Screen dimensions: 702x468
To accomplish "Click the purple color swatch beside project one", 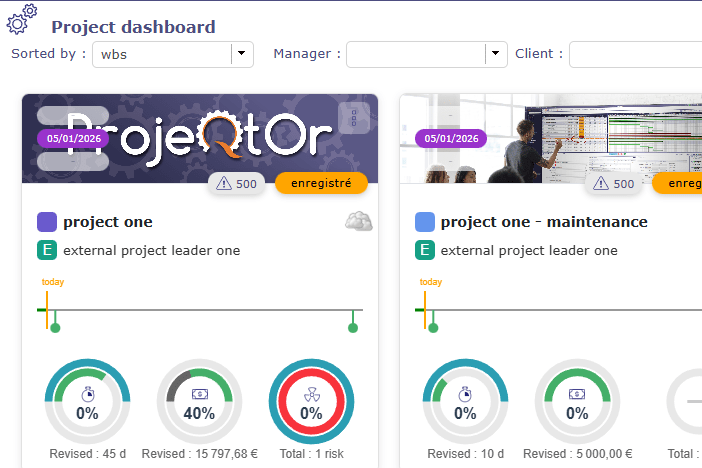I will click(47, 222).
